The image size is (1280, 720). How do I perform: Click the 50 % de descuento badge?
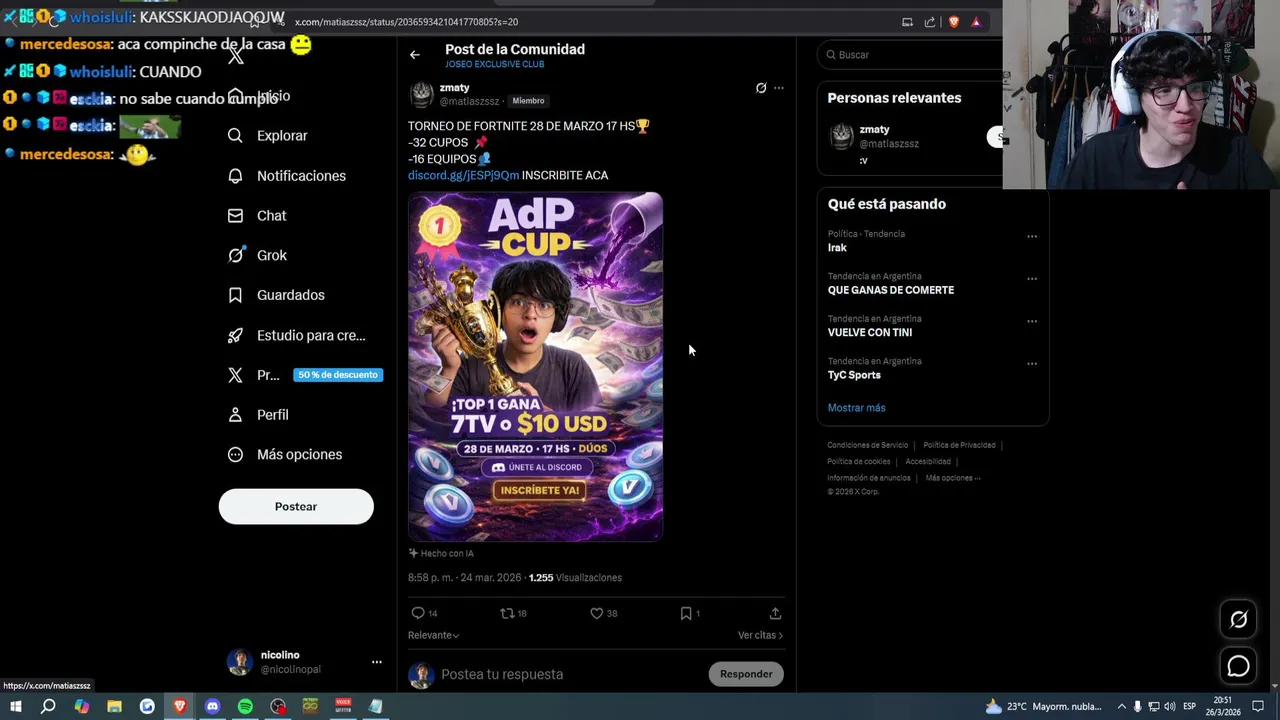point(338,375)
